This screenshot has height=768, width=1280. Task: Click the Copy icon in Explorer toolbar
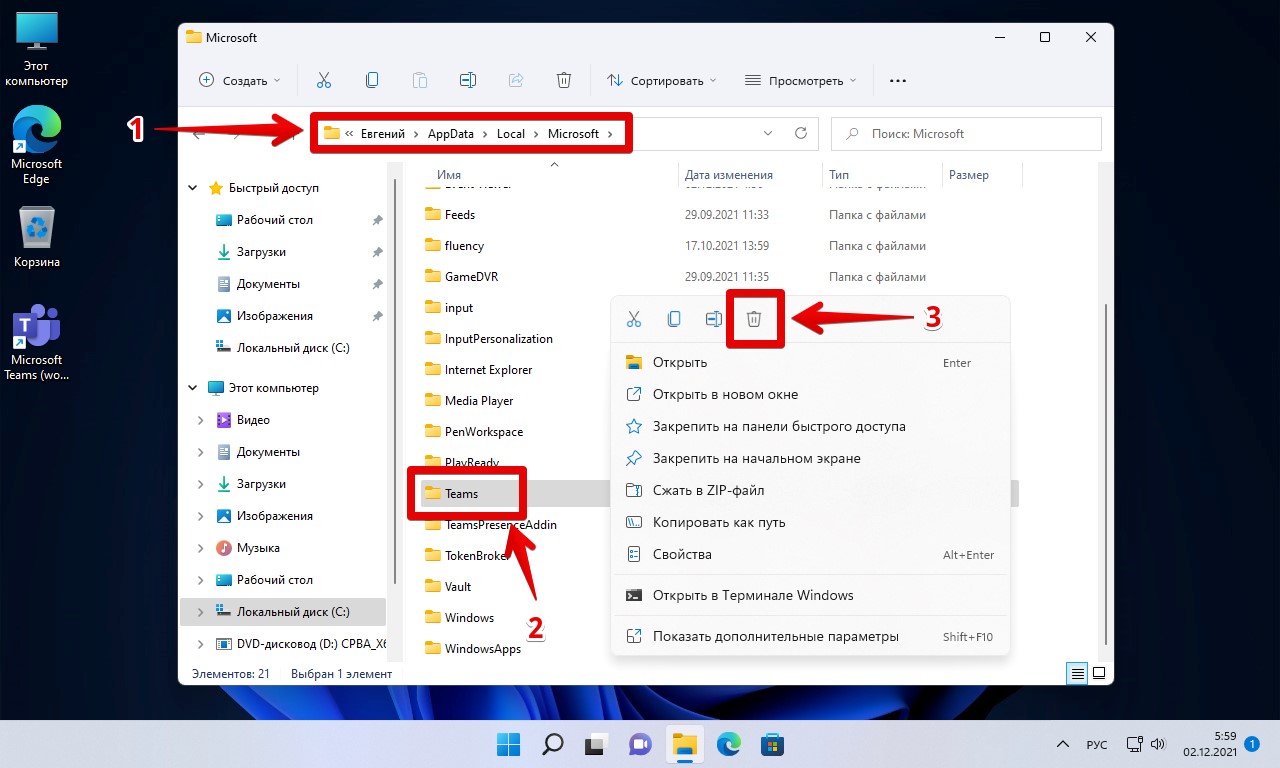(x=372, y=80)
